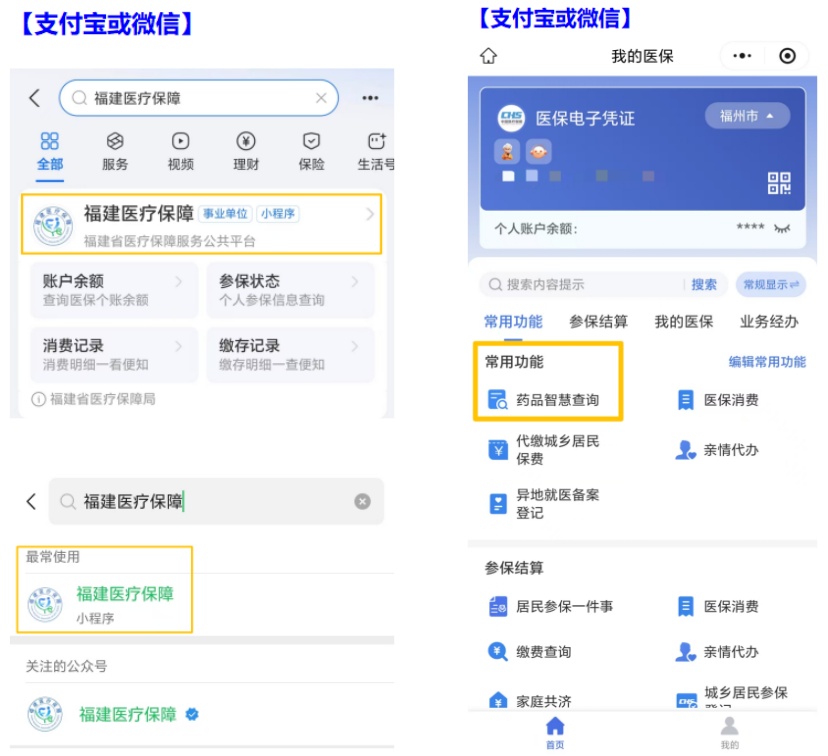Open 异地就医备案登记
828x756 pixels.
click(x=544, y=504)
